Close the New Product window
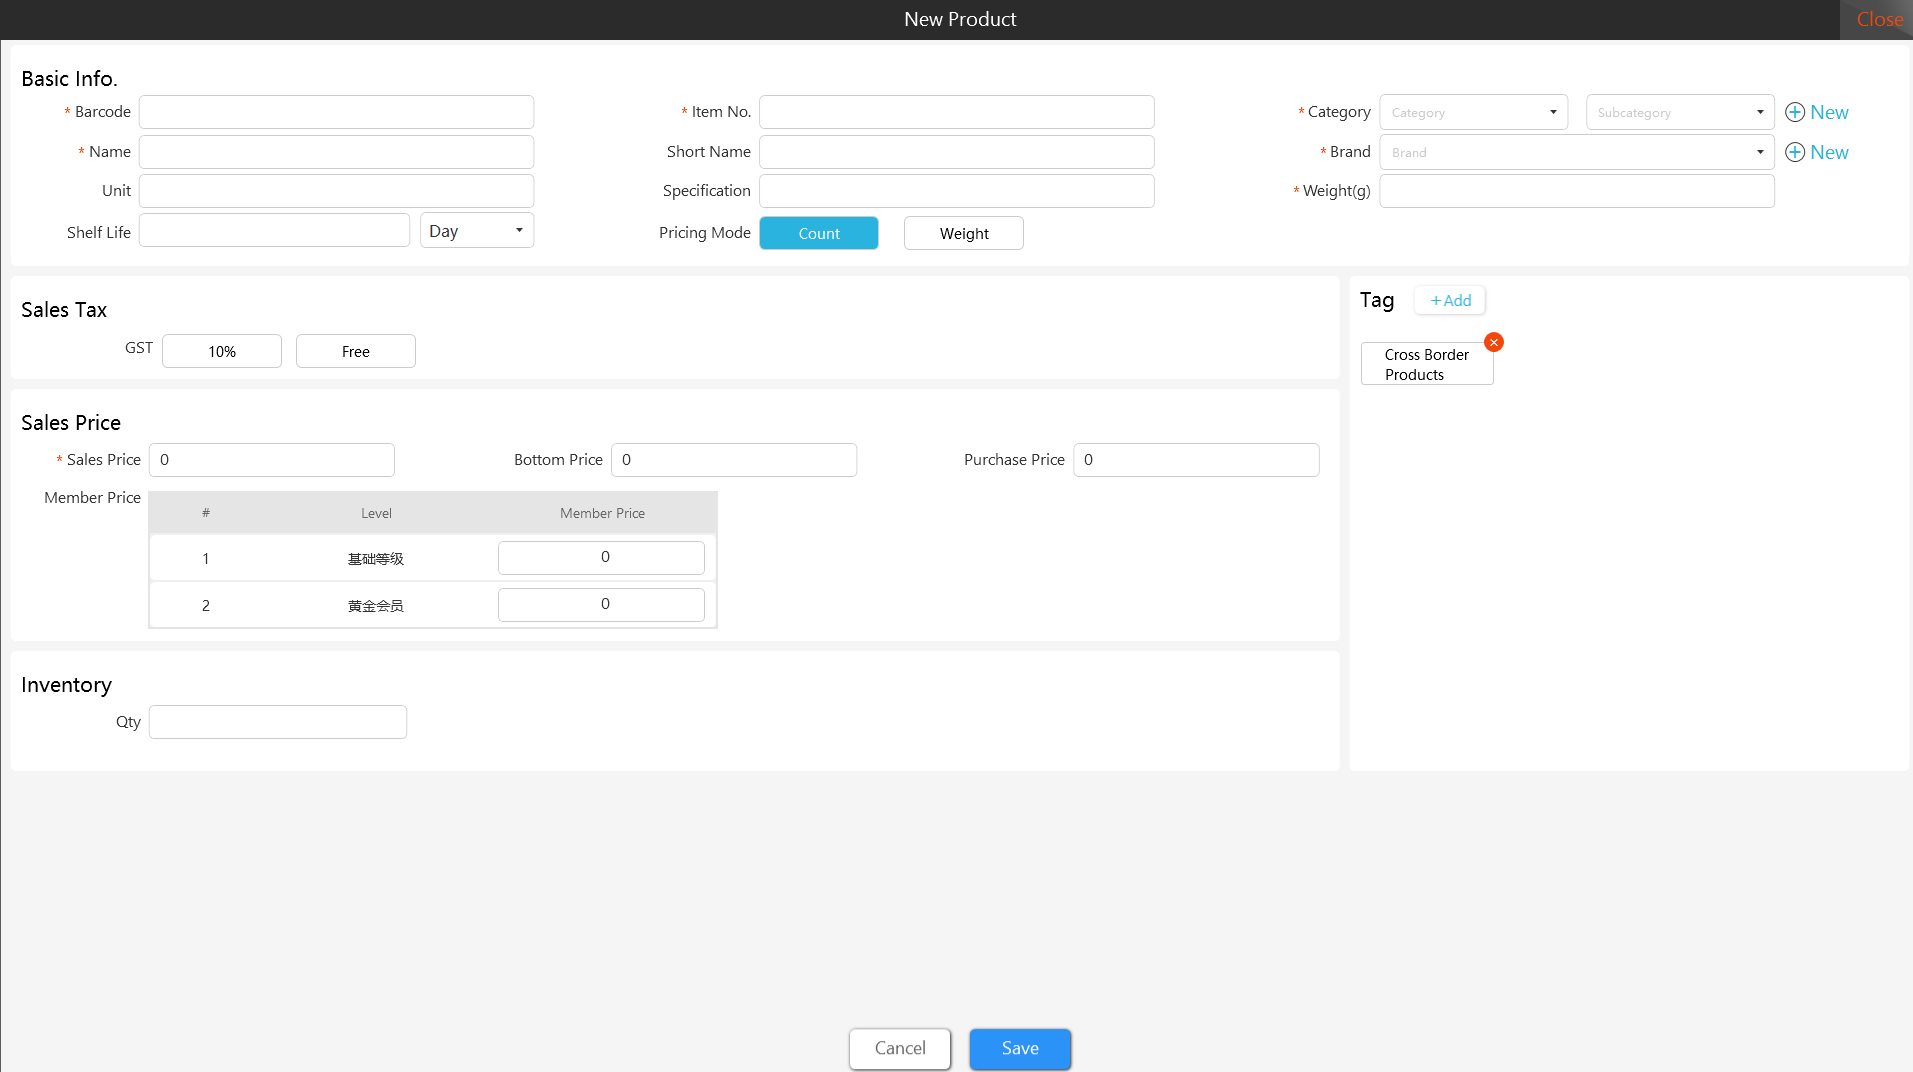The height and width of the screenshot is (1072, 1913). (x=1879, y=19)
